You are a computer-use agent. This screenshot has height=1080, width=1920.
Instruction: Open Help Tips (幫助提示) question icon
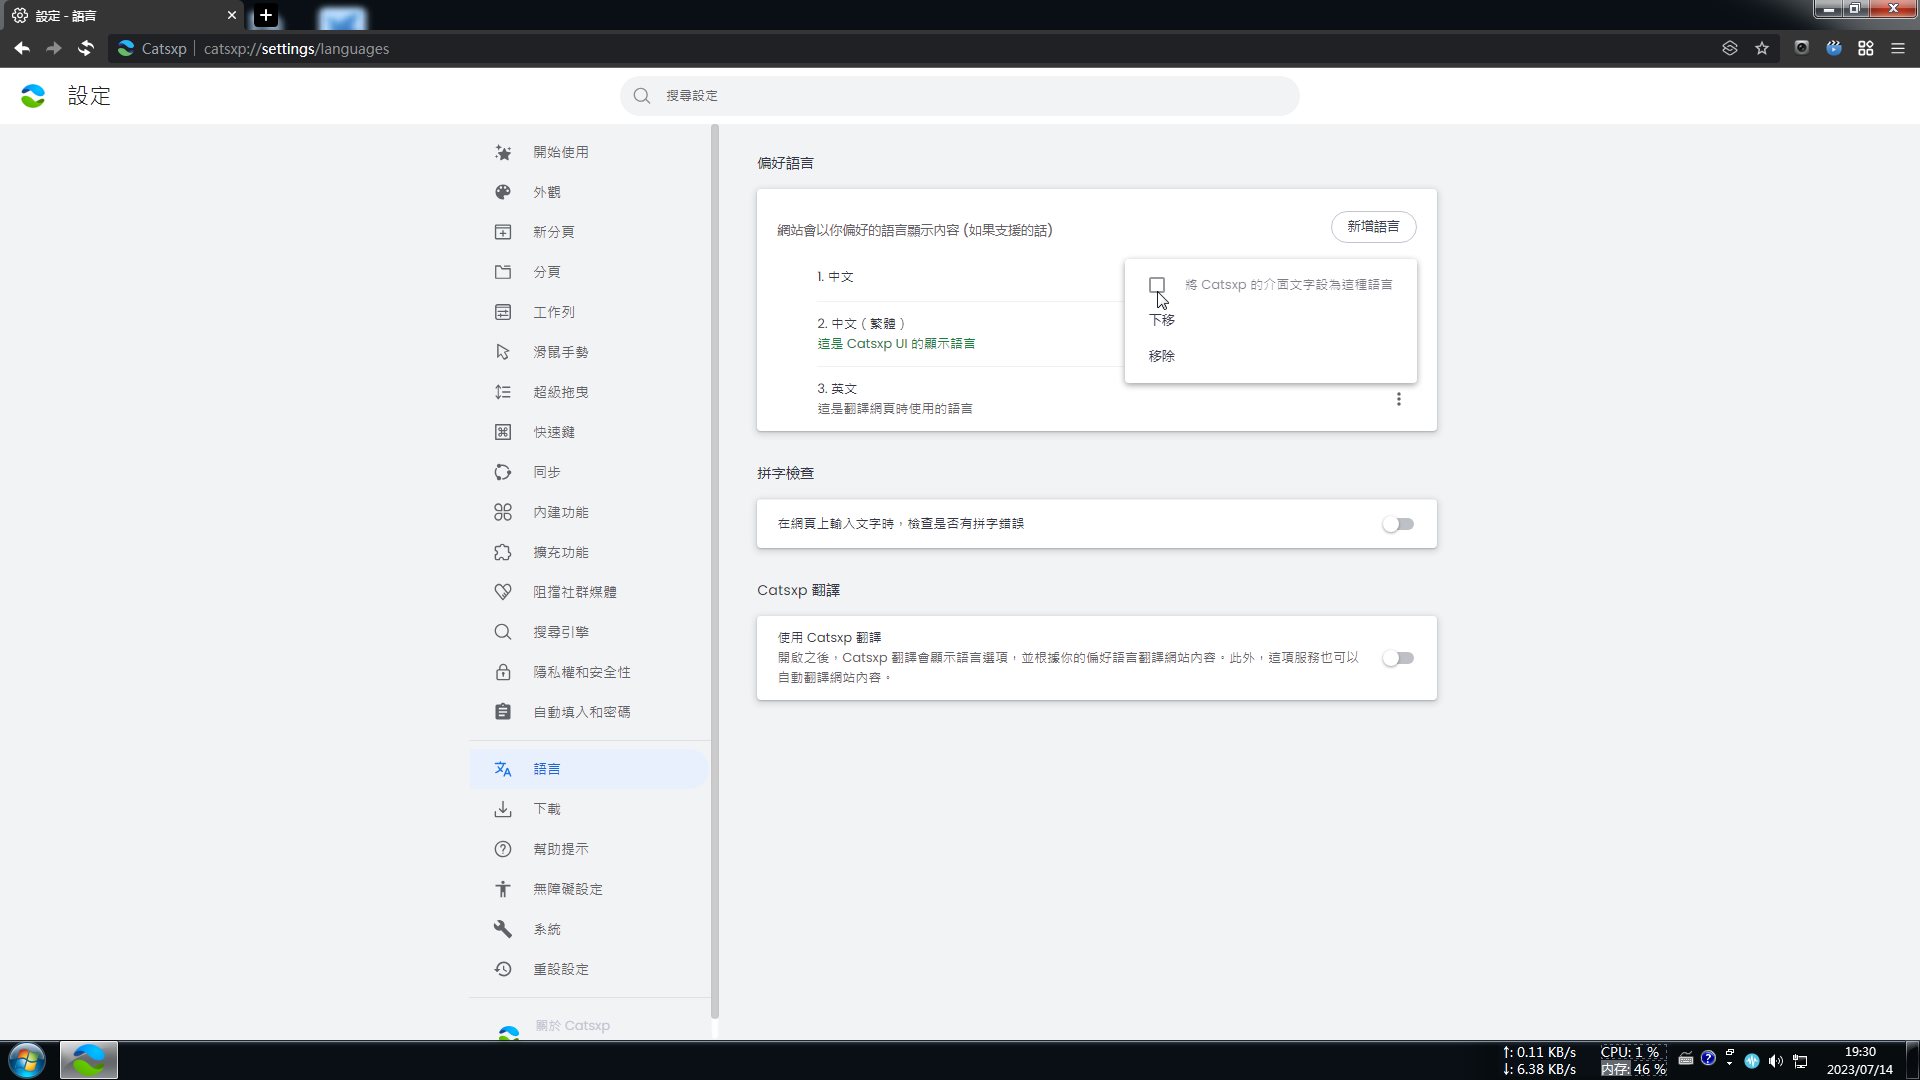tap(503, 849)
